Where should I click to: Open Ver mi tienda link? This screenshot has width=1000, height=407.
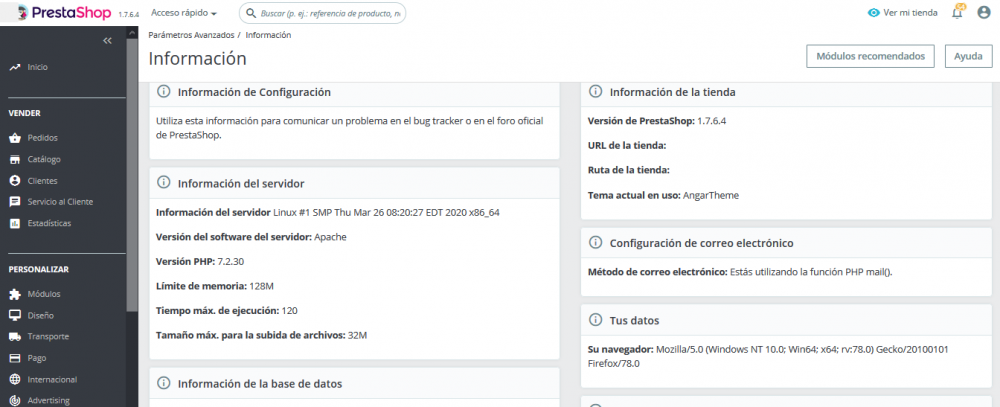pyautogui.click(x=903, y=13)
